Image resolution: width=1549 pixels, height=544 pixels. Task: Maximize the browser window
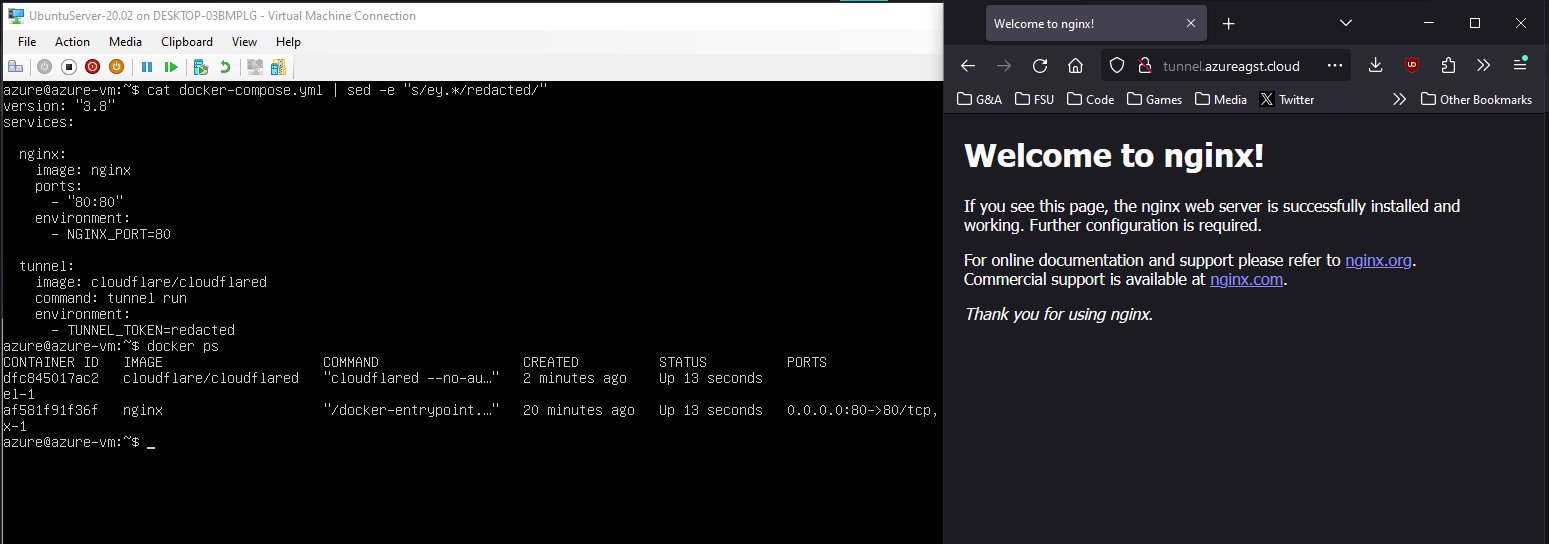(x=1475, y=23)
